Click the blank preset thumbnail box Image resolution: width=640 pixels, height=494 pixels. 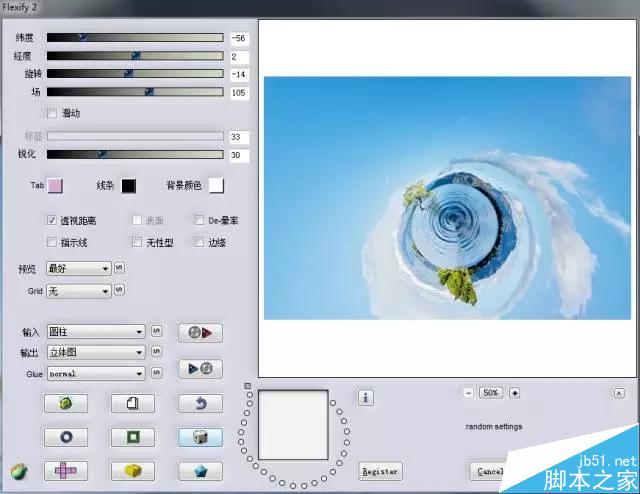pyautogui.click(x=293, y=425)
